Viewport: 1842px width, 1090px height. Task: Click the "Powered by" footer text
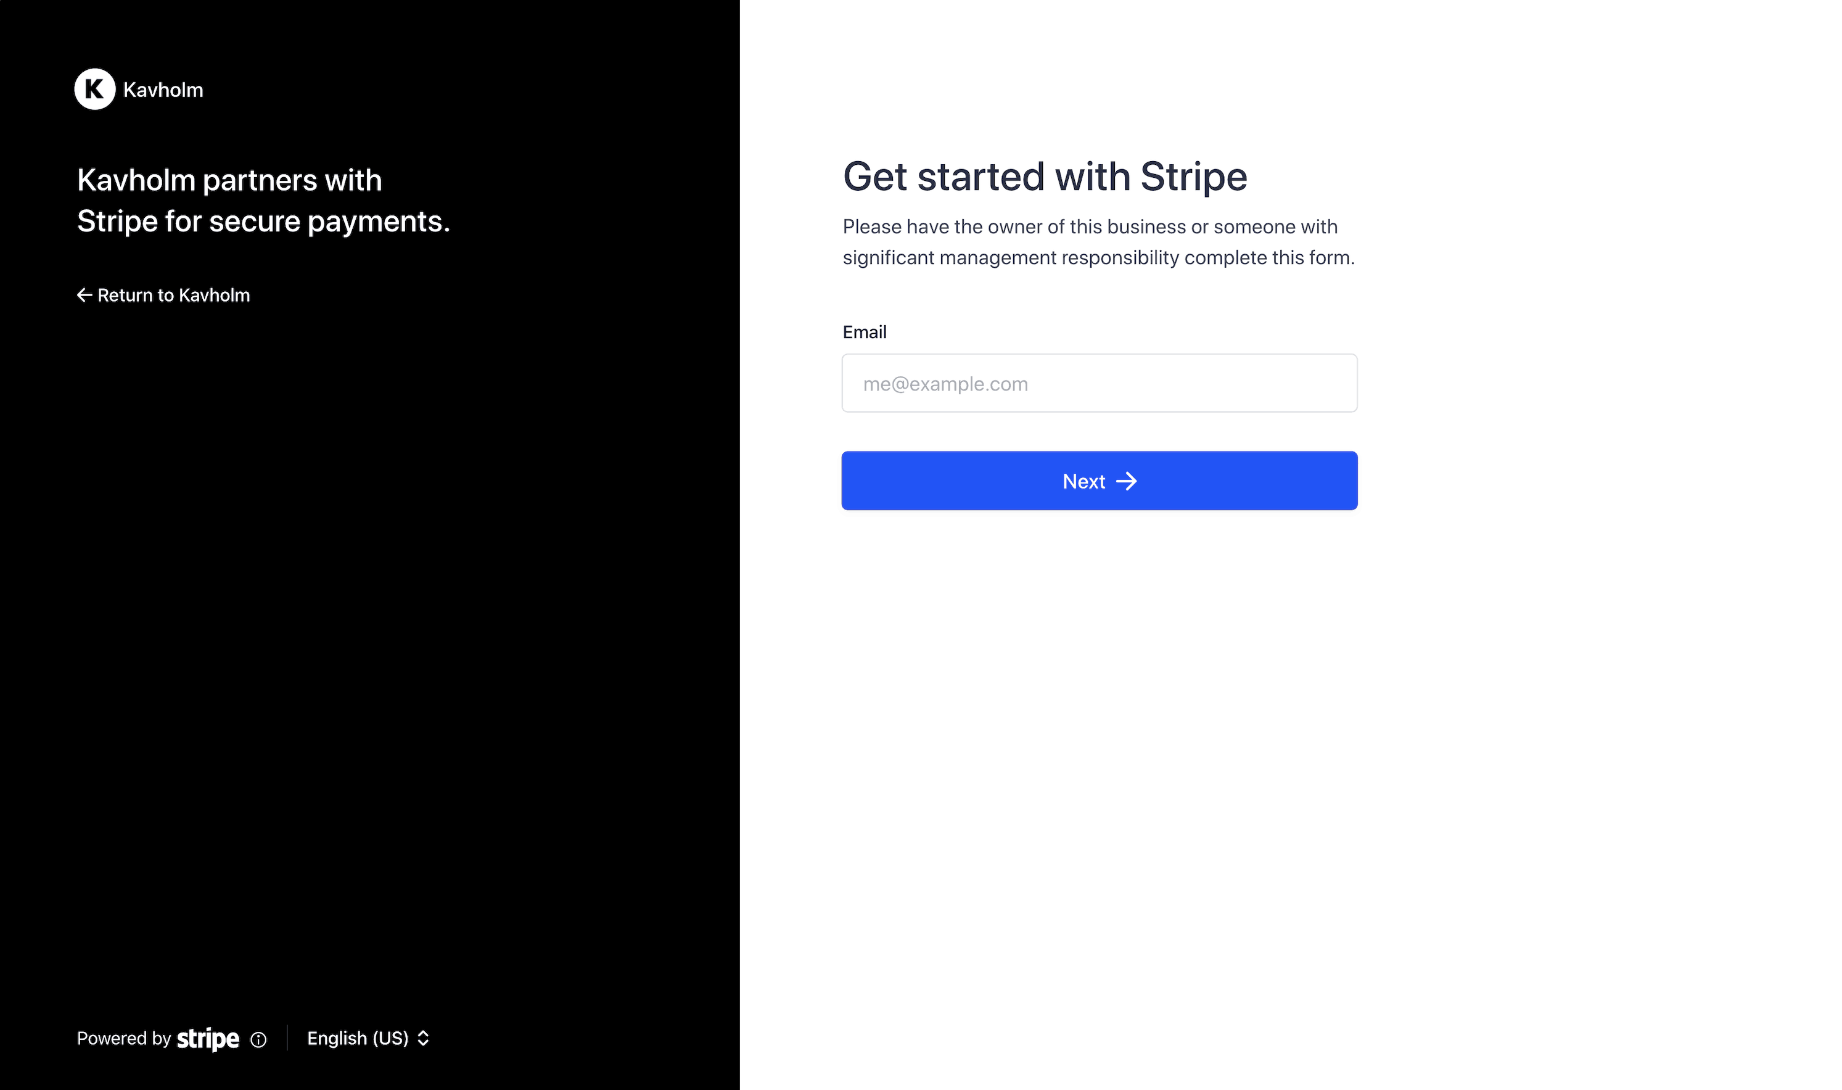pyautogui.click(x=124, y=1038)
